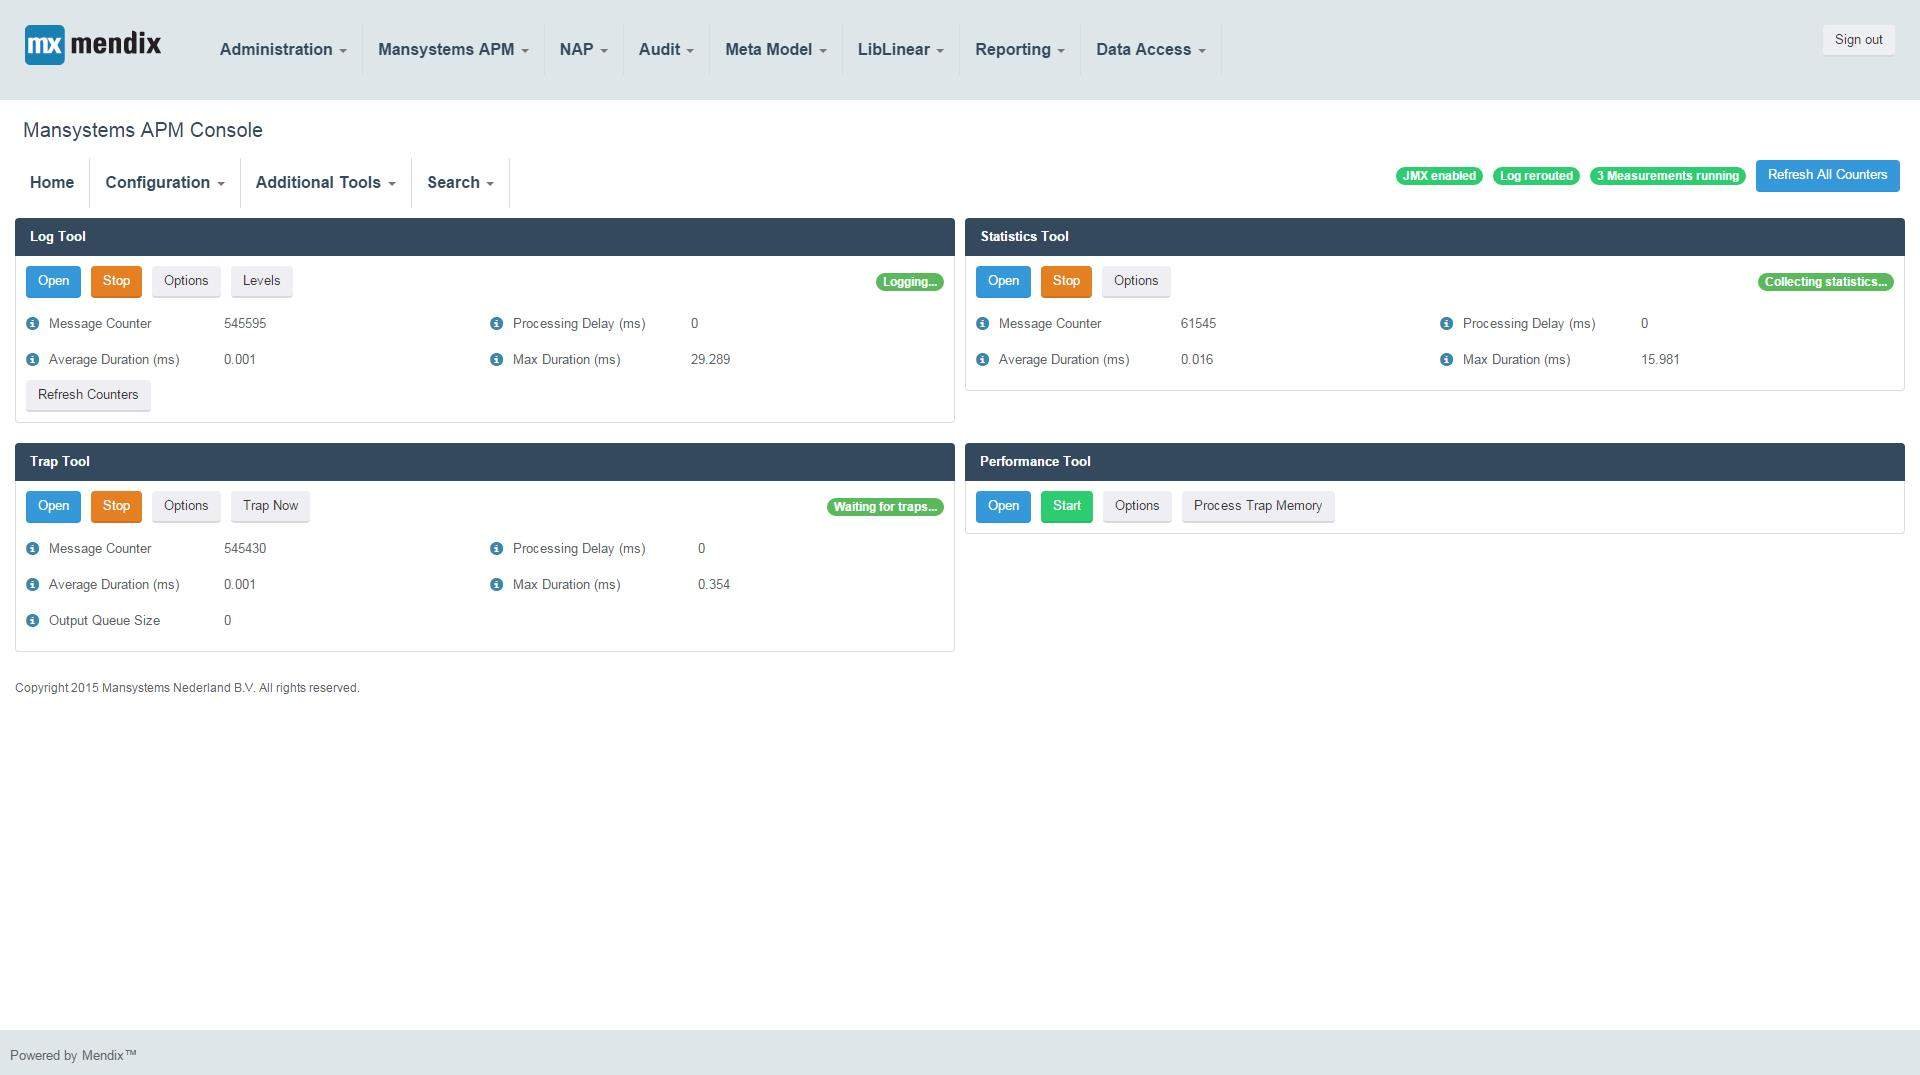Stop the Statistics Tool
1920x1075 pixels.
[x=1066, y=281]
